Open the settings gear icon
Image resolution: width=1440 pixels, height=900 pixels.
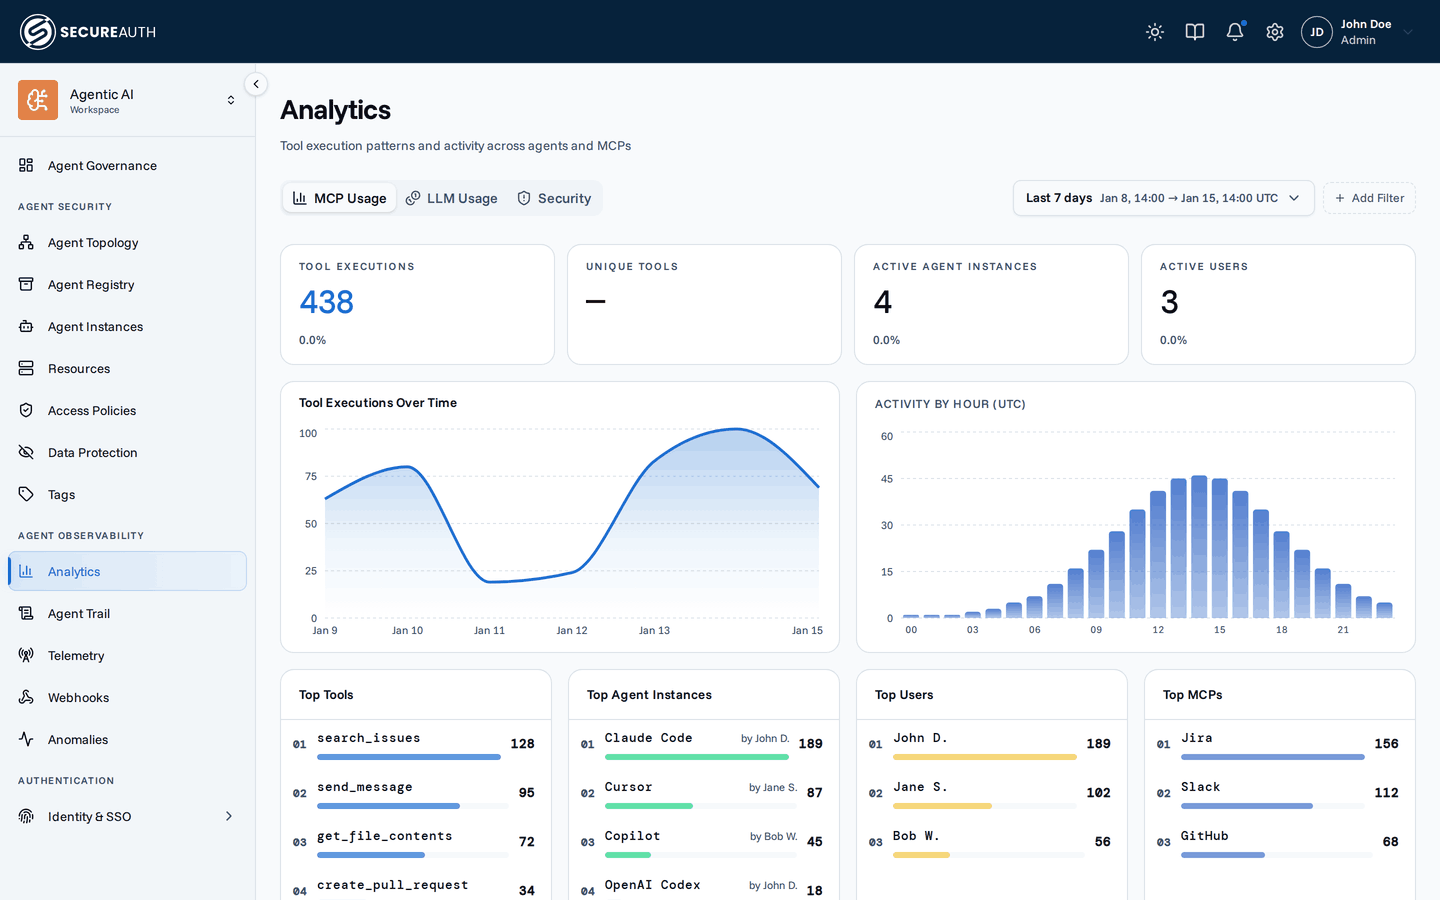click(x=1275, y=32)
